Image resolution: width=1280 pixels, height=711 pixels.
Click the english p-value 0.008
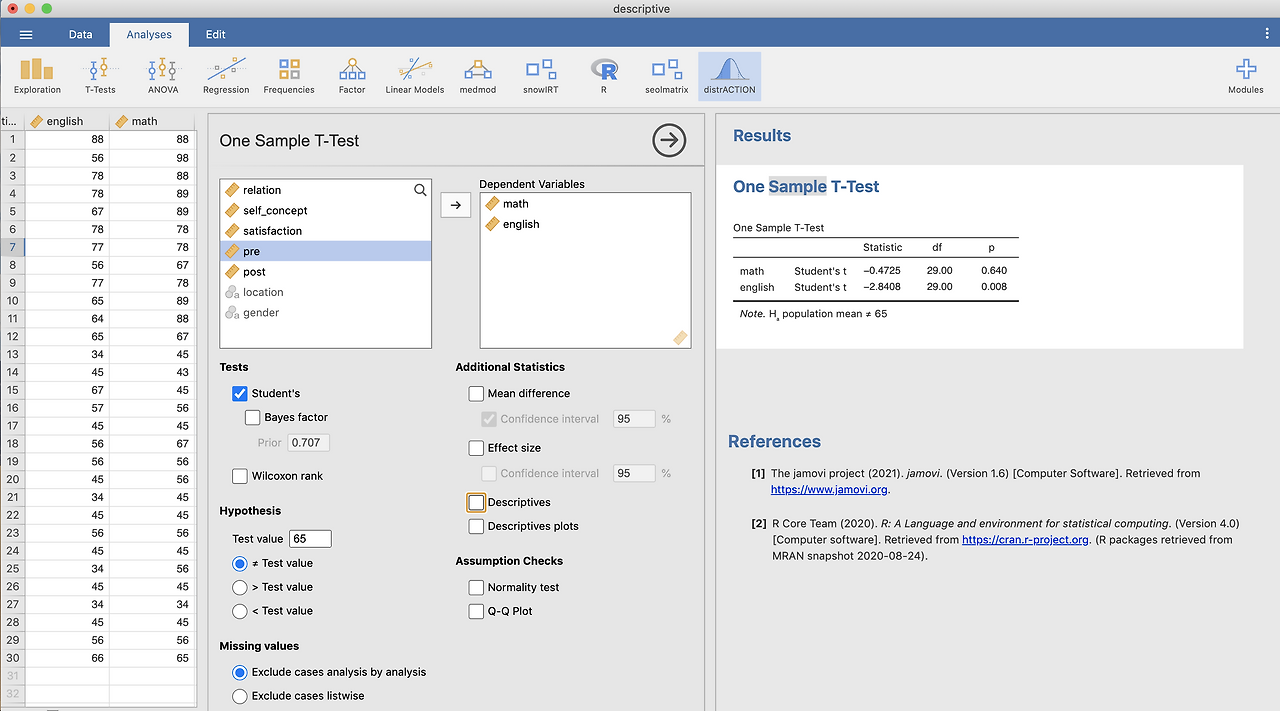click(994, 287)
